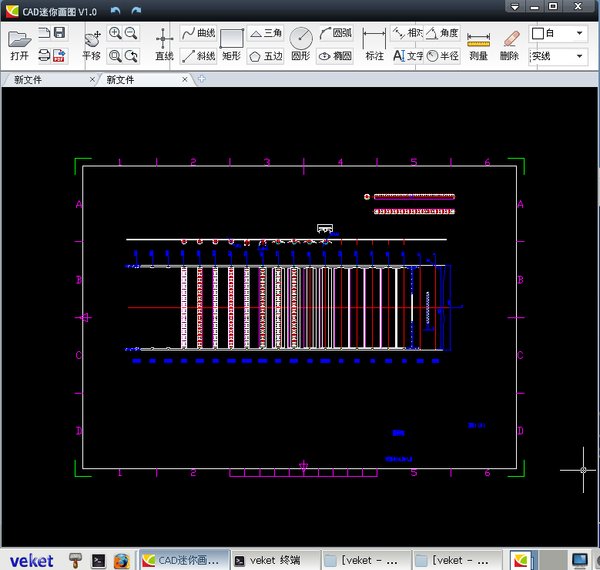The width and height of the screenshot is (600, 570).
Task: Close the second 新文件 tab
Action: (186, 80)
